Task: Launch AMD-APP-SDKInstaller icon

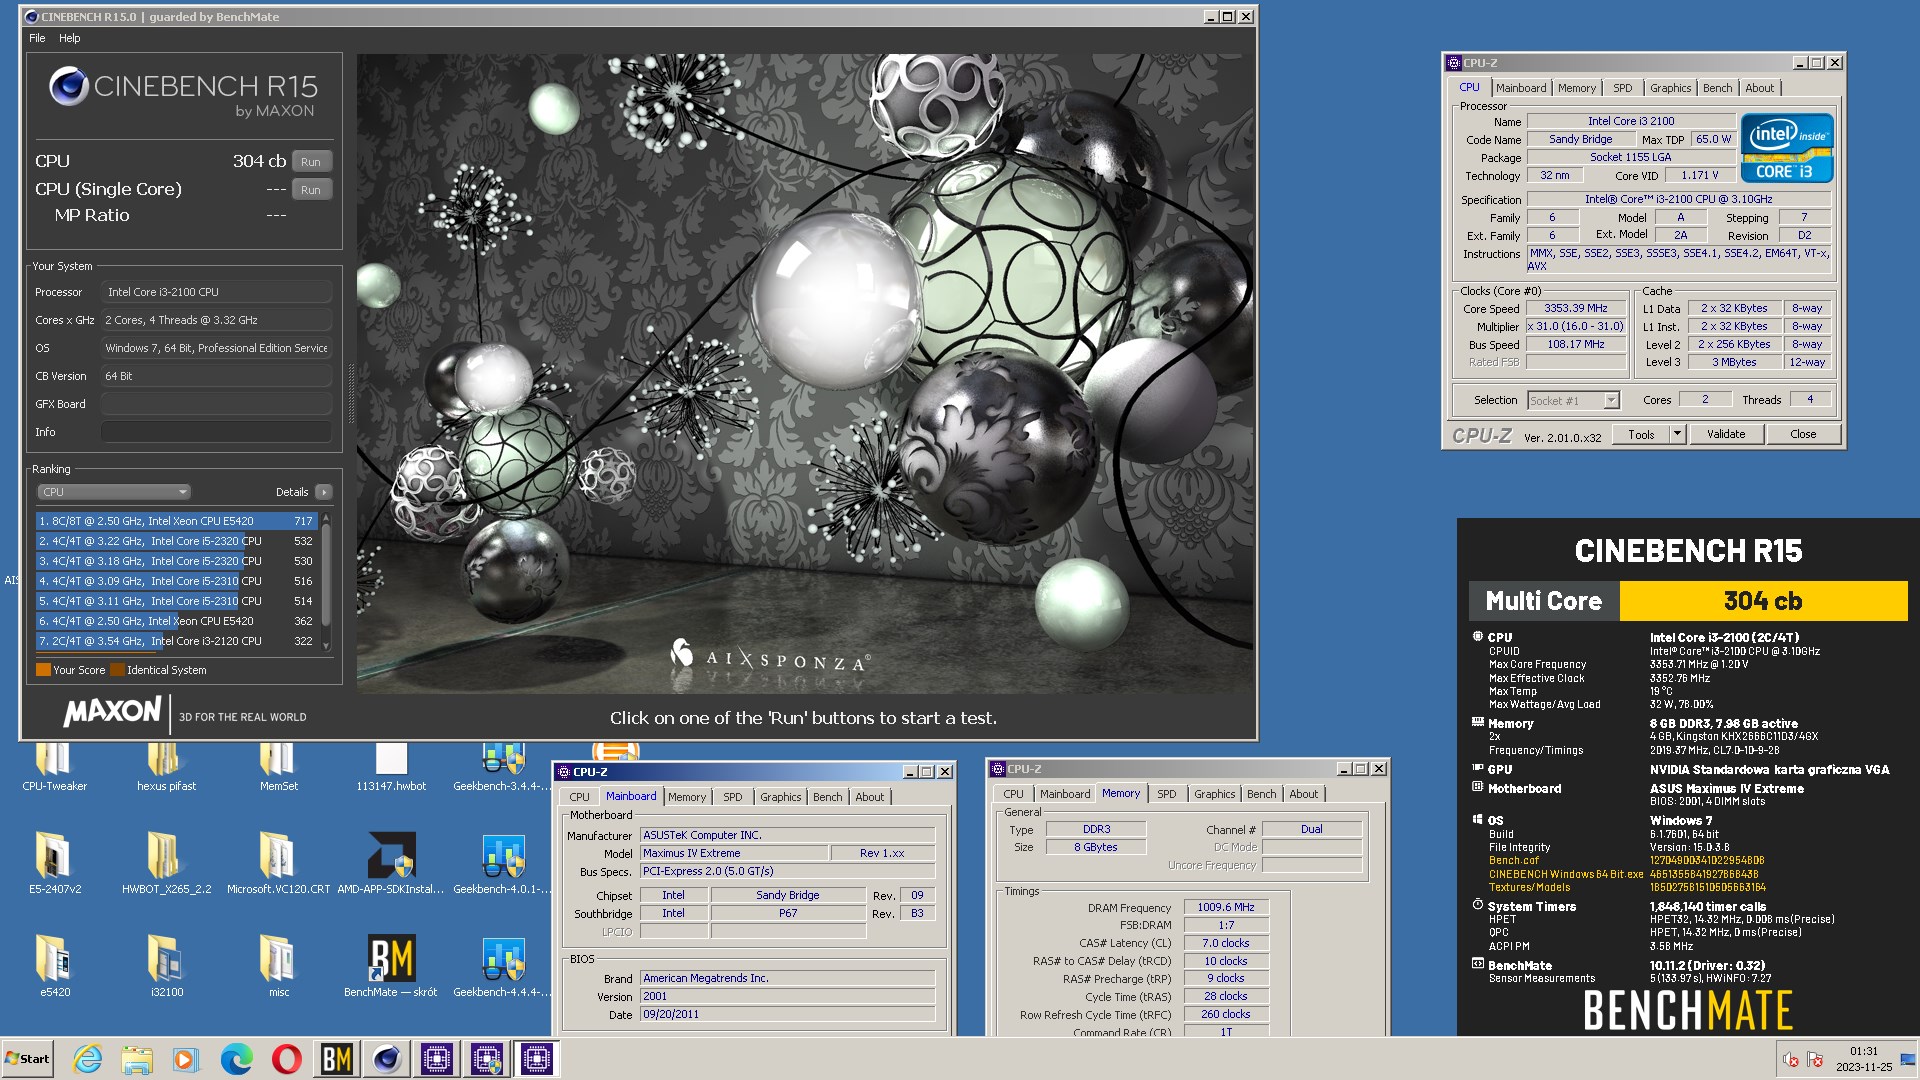Action: (x=391, y=863)
